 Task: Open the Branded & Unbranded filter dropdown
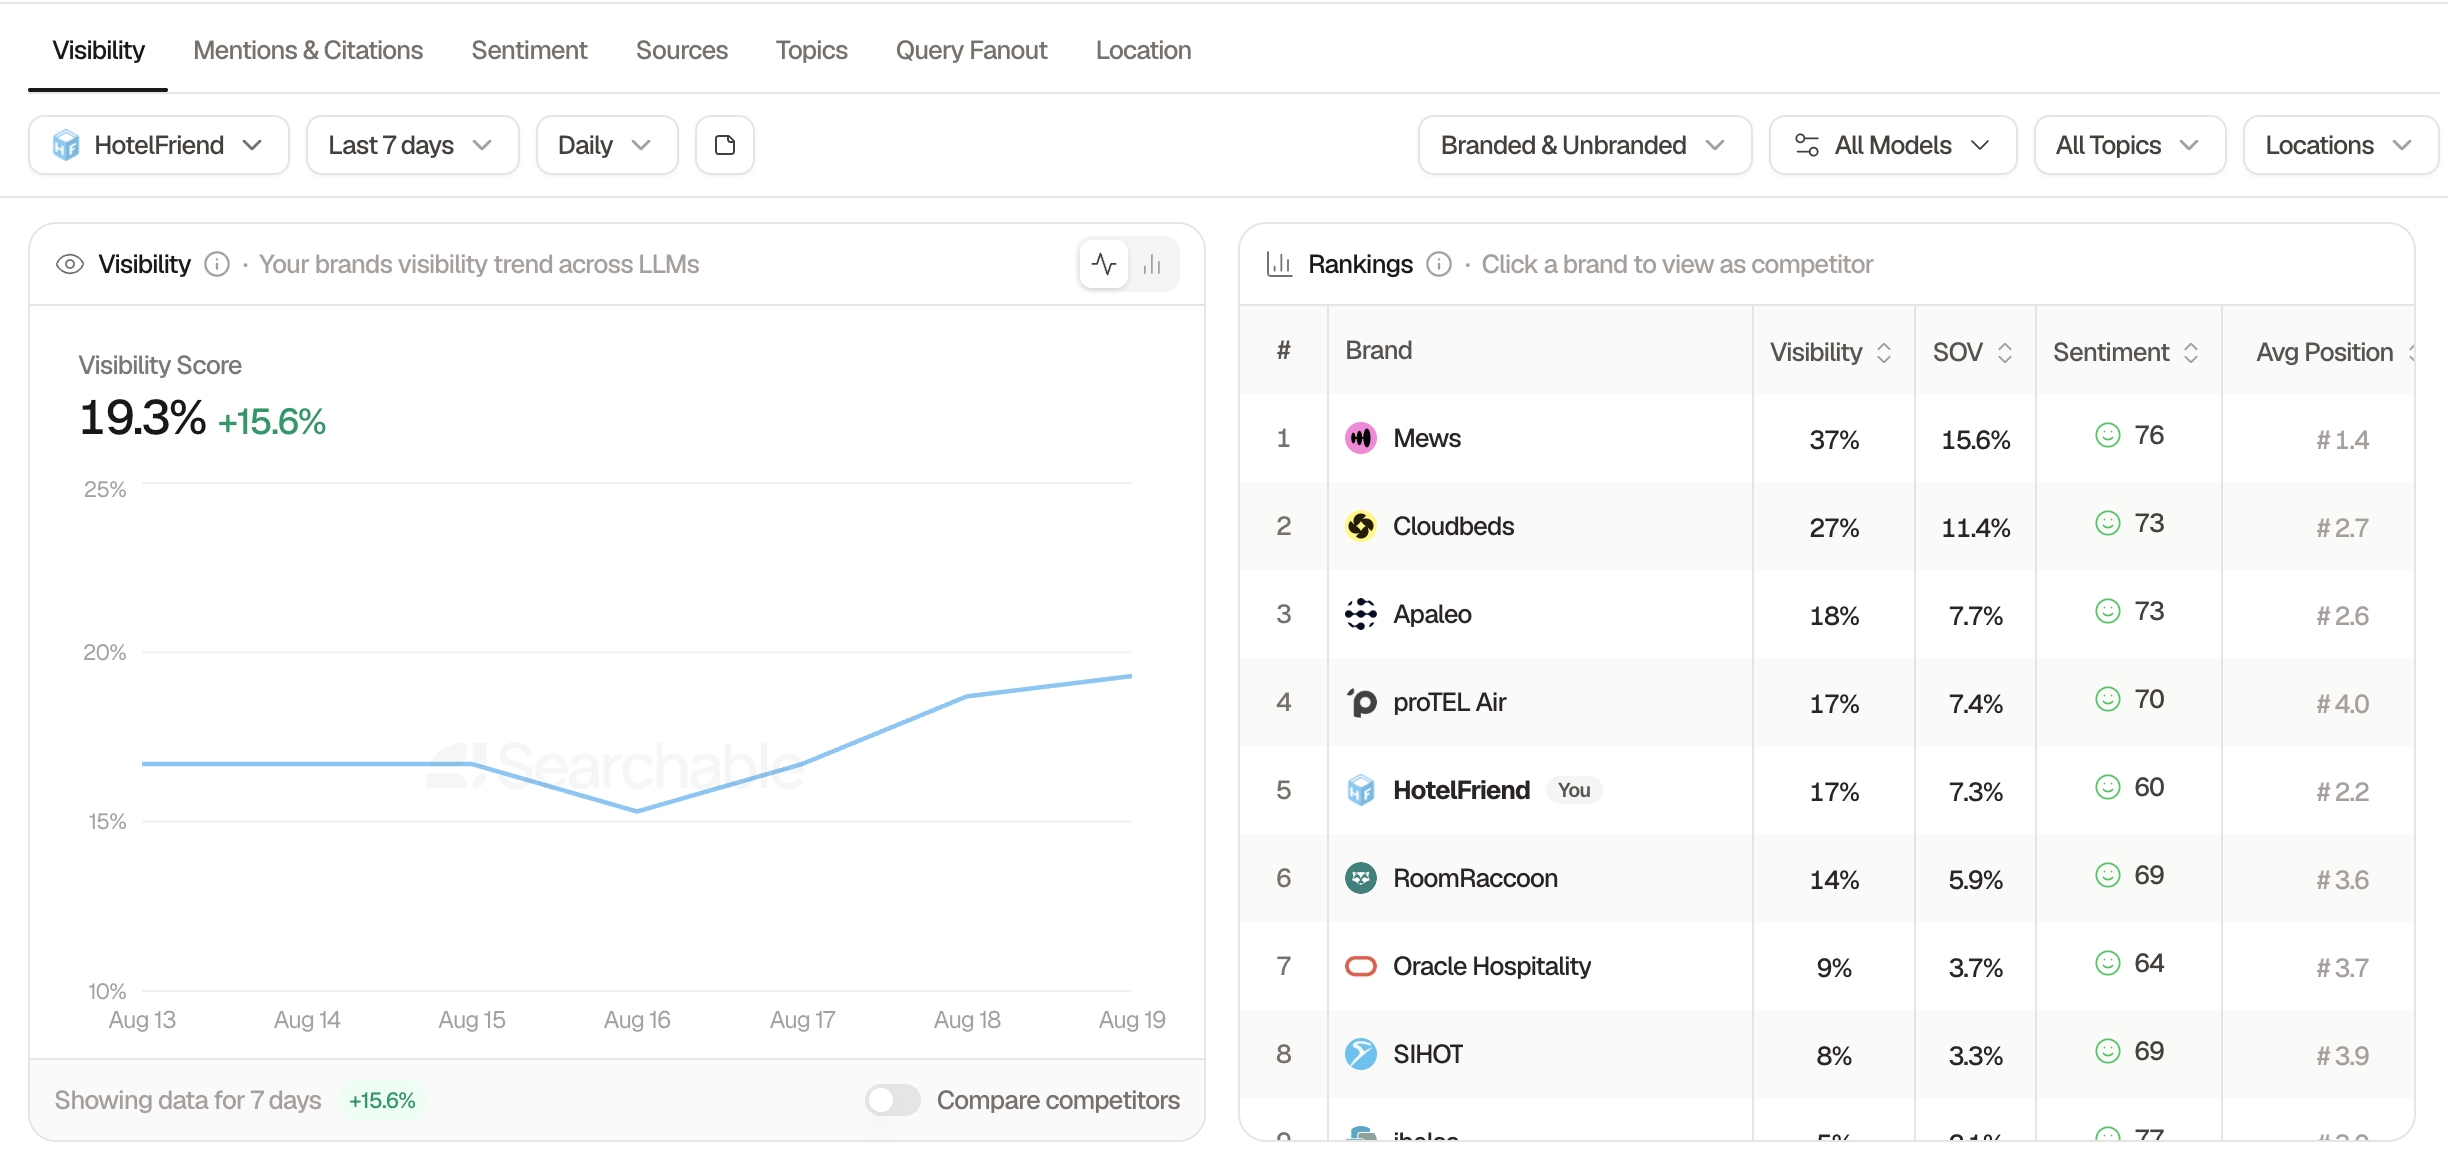[x=1584, y=145]
